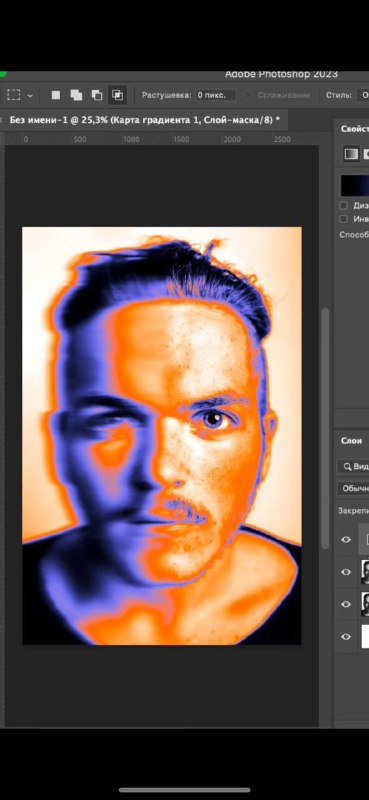The height and width of the screenshot is (800, 369).
Task: Choose the New selection mode icon
Action: [56, 95]
